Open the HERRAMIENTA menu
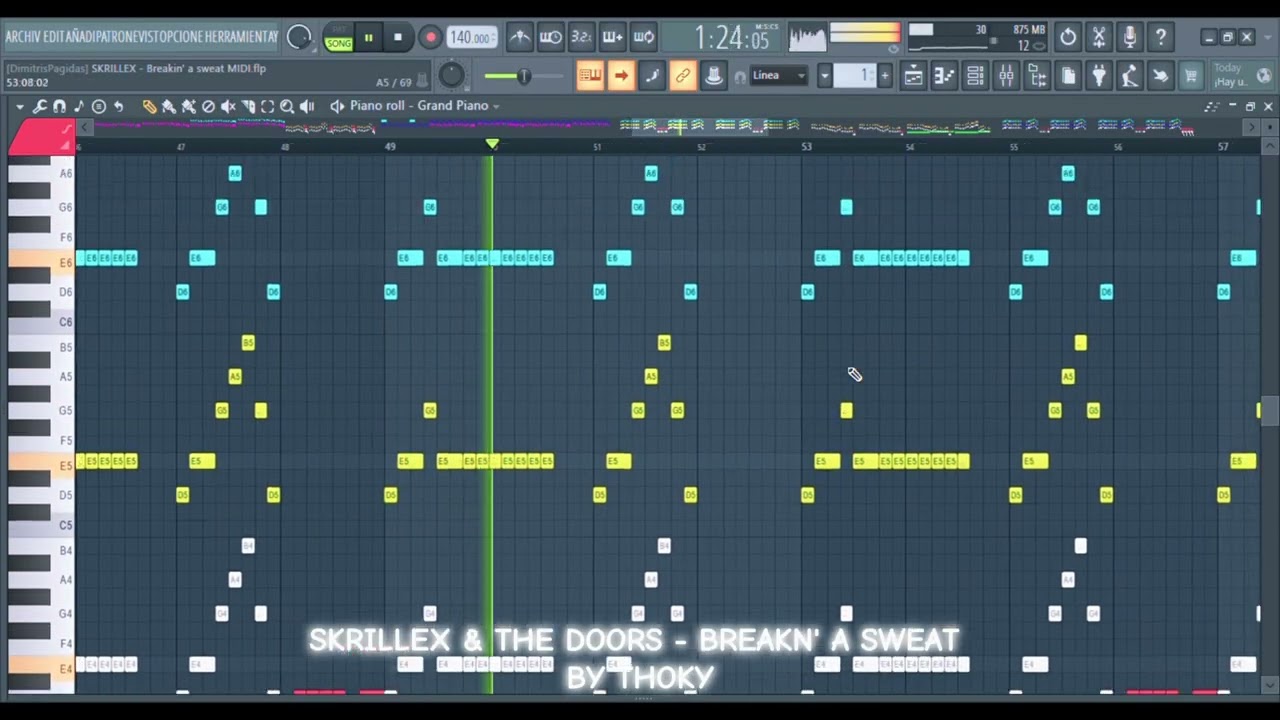 pos(238,37)
